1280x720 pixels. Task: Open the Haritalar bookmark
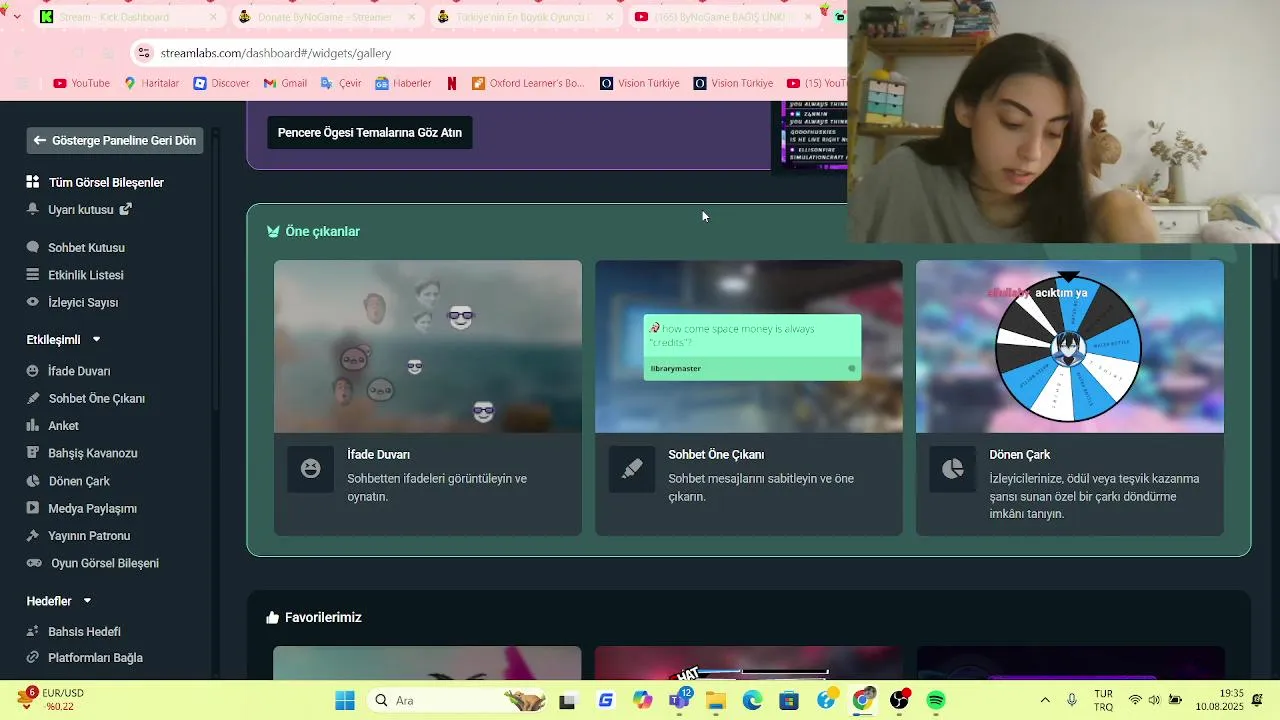151,83
